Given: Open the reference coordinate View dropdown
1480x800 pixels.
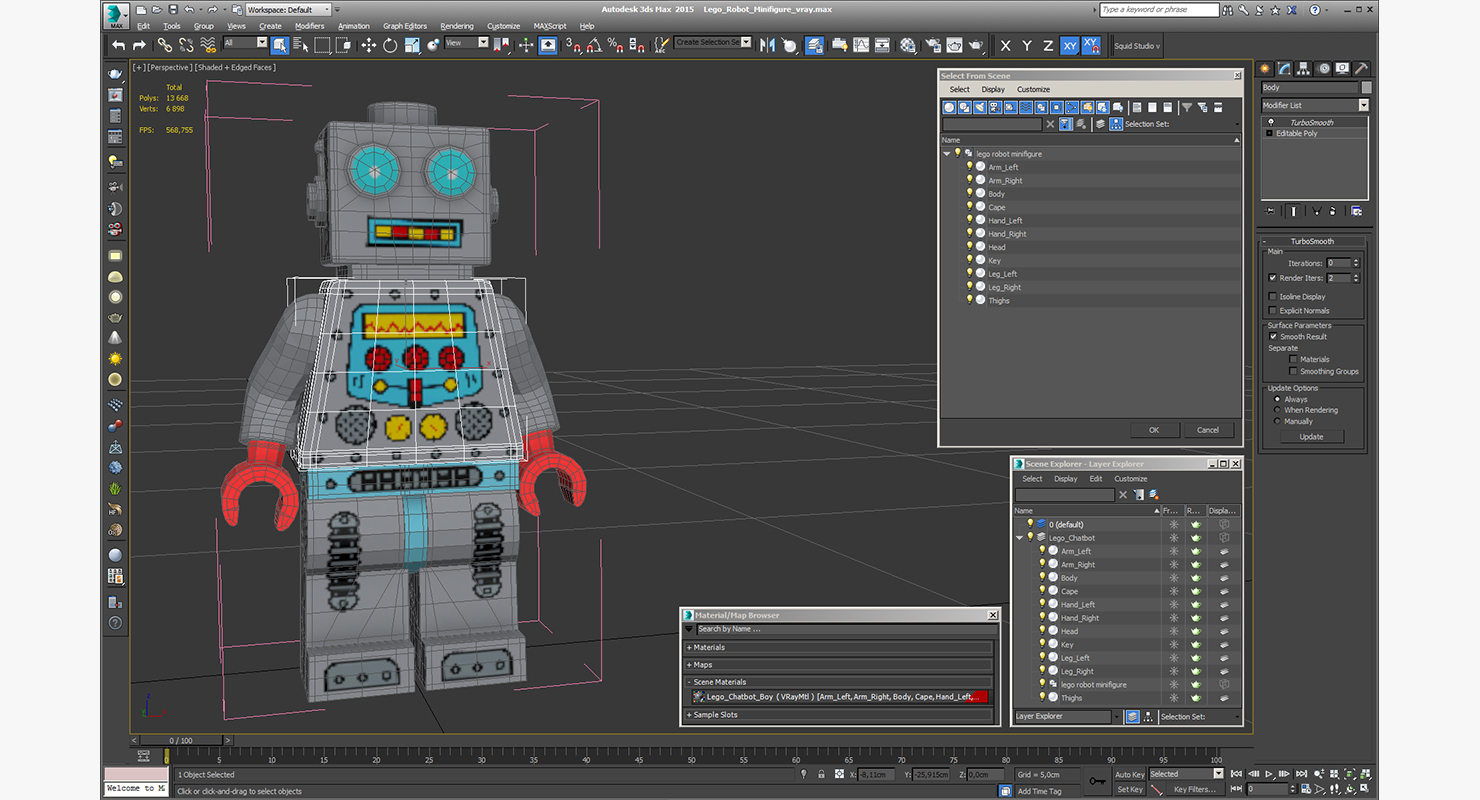Looking at the screenshot, I should tap(466, 43).
